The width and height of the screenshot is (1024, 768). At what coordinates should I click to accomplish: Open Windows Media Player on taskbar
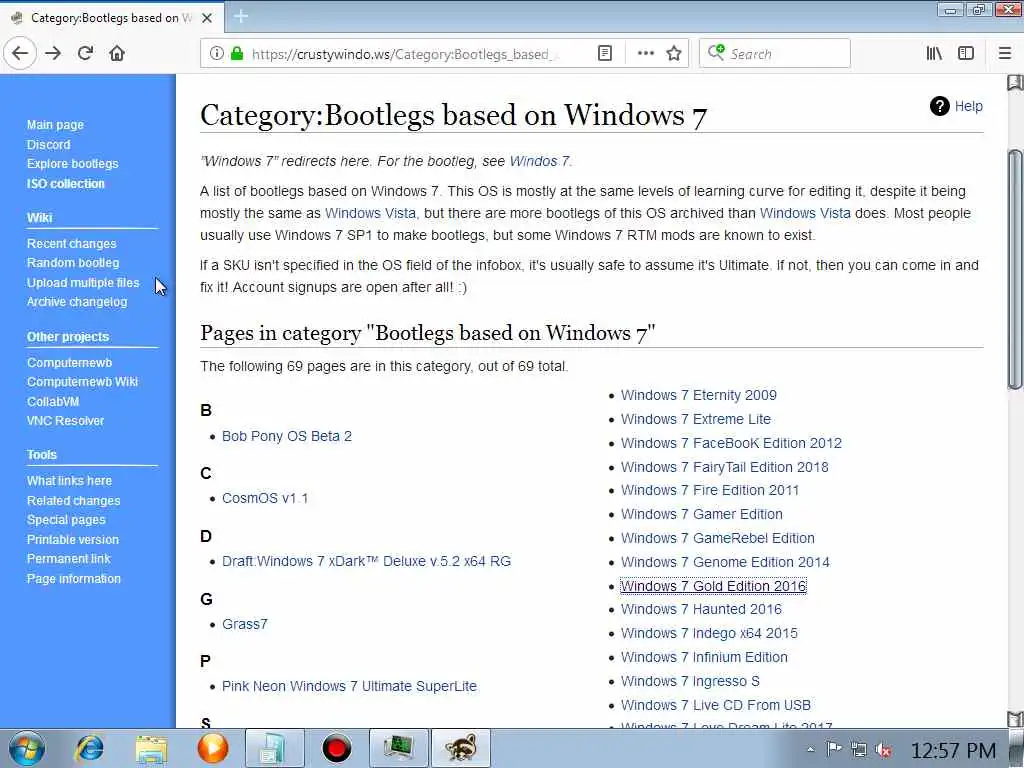(x=213, y=748)
